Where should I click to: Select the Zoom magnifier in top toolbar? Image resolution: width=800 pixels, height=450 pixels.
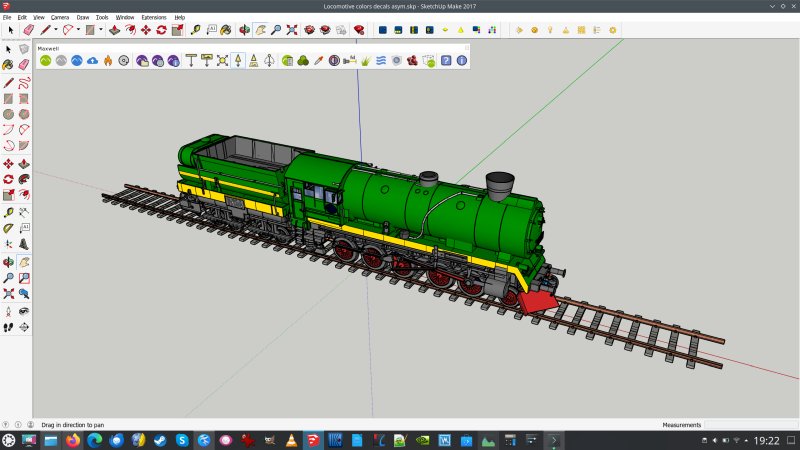coord(276,30)
